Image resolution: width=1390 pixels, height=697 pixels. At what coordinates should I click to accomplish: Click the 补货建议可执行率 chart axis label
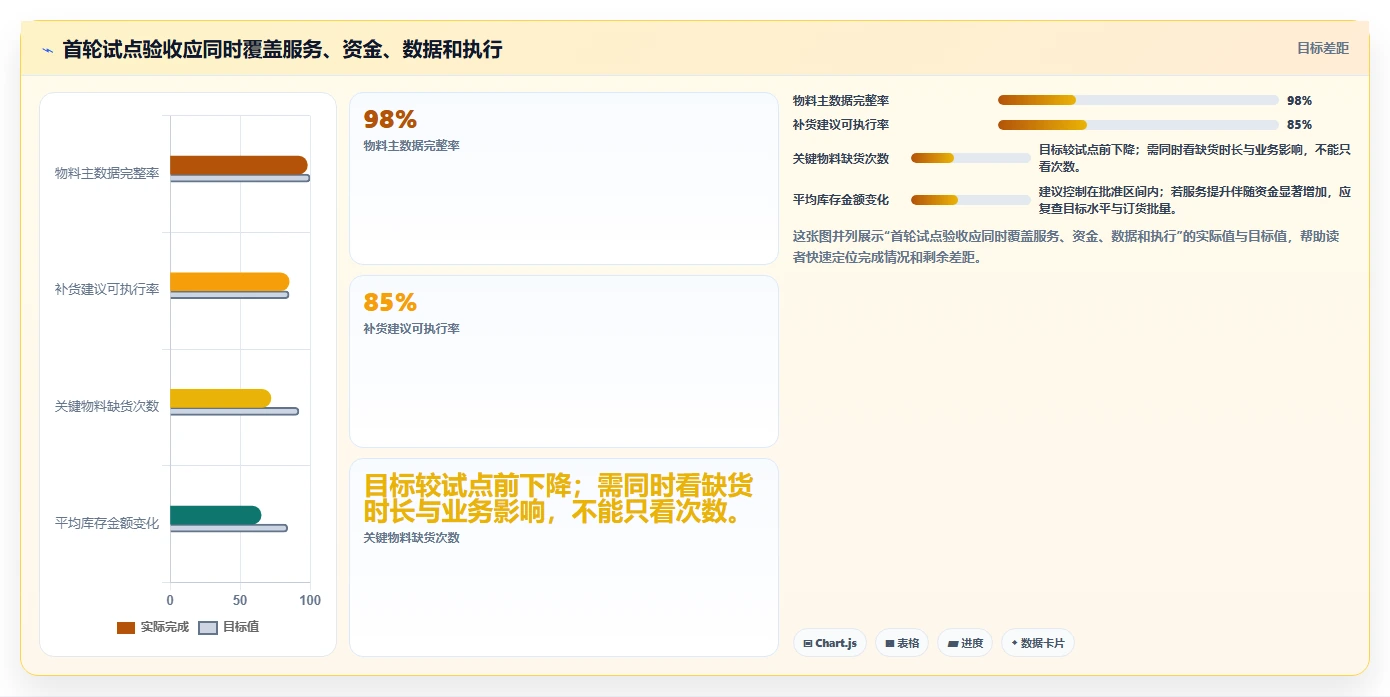[x=107, y=289]
